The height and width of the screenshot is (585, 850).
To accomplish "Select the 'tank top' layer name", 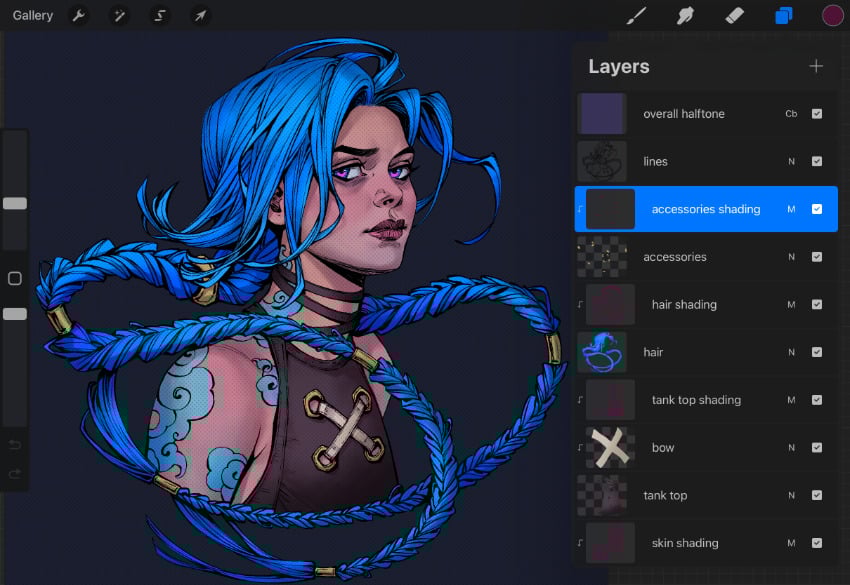I will (665, 496).
